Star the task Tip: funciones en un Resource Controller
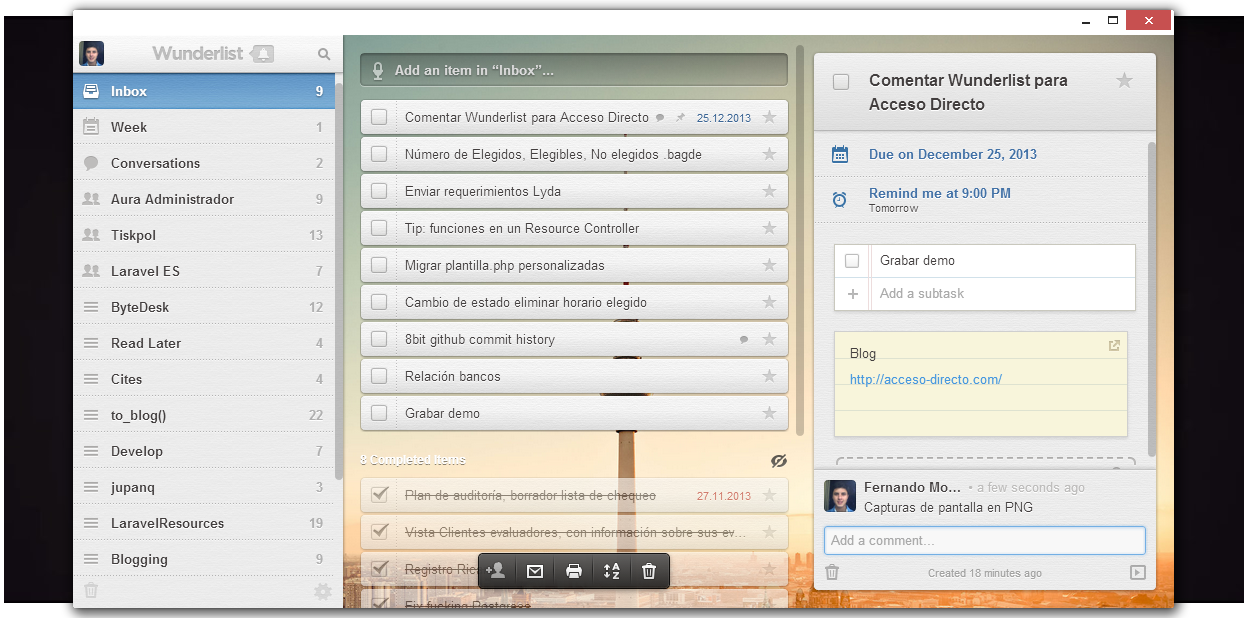The width and height of the screenshot is (1248, 618). [x=769, y=228]
